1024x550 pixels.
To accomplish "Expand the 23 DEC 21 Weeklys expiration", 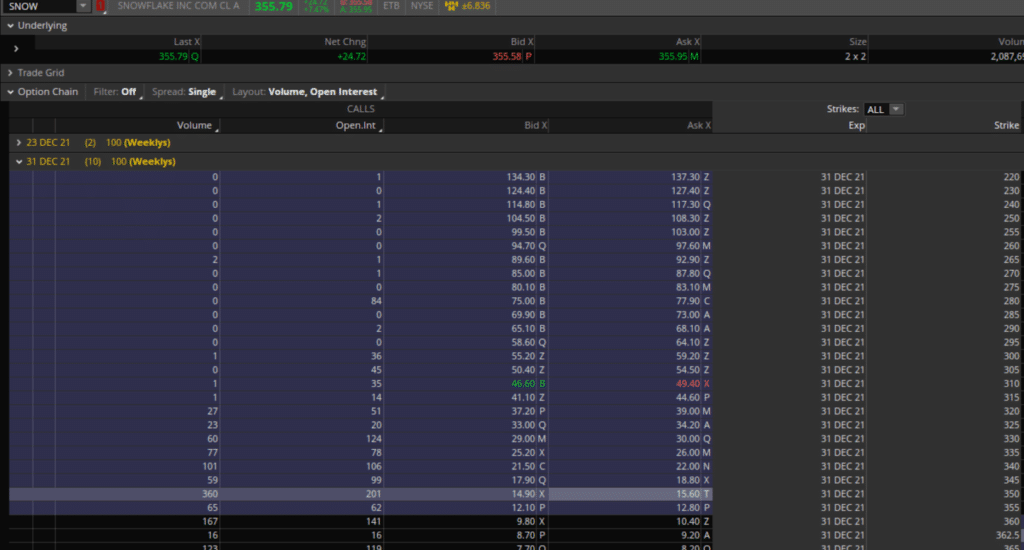I will [x=19, y=143].
